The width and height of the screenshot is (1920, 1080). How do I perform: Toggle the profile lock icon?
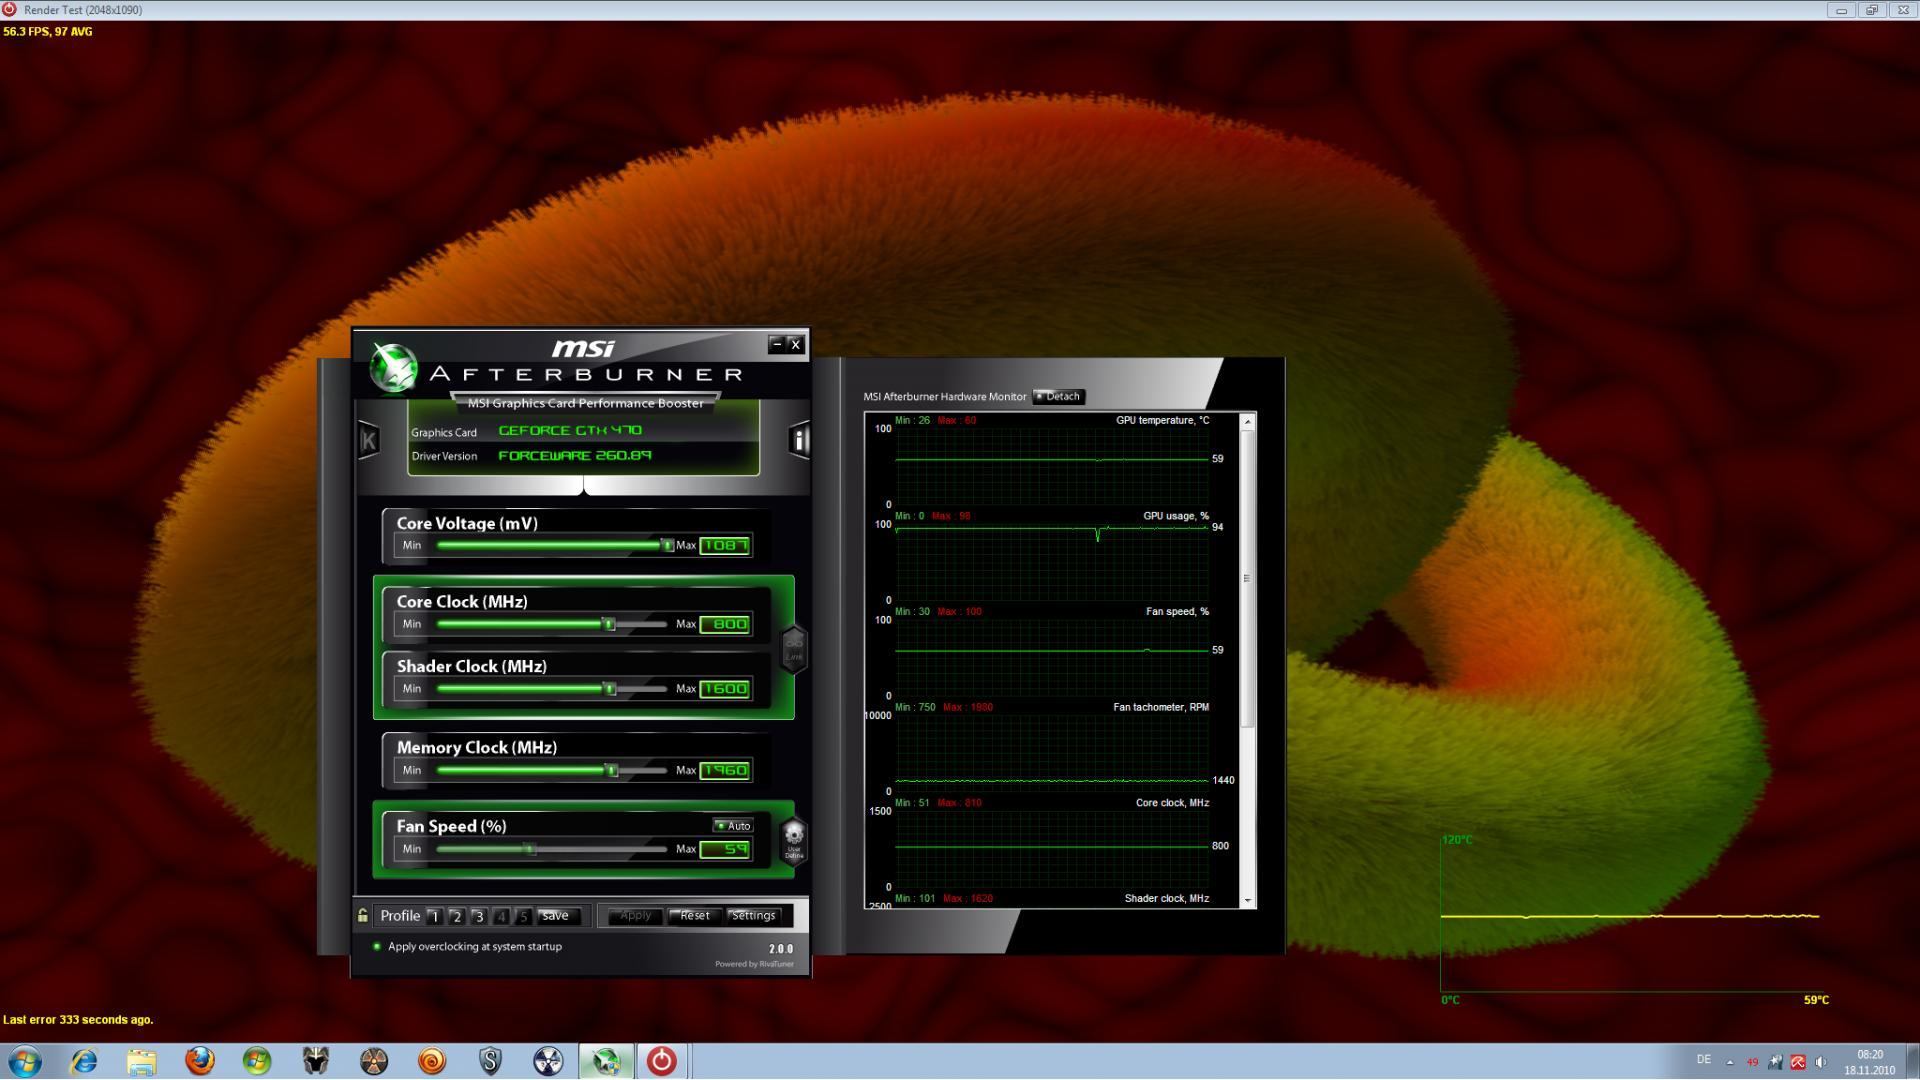point(362,915)
